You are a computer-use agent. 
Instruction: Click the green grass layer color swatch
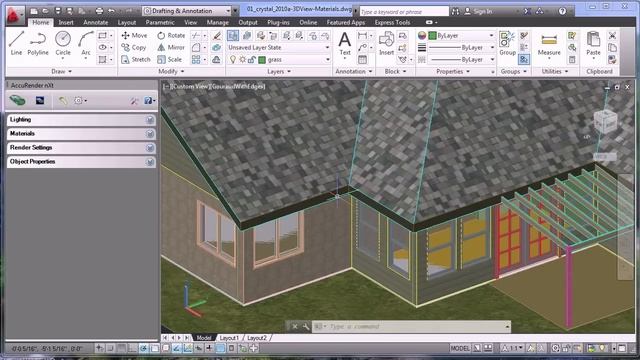pos(262,60)
